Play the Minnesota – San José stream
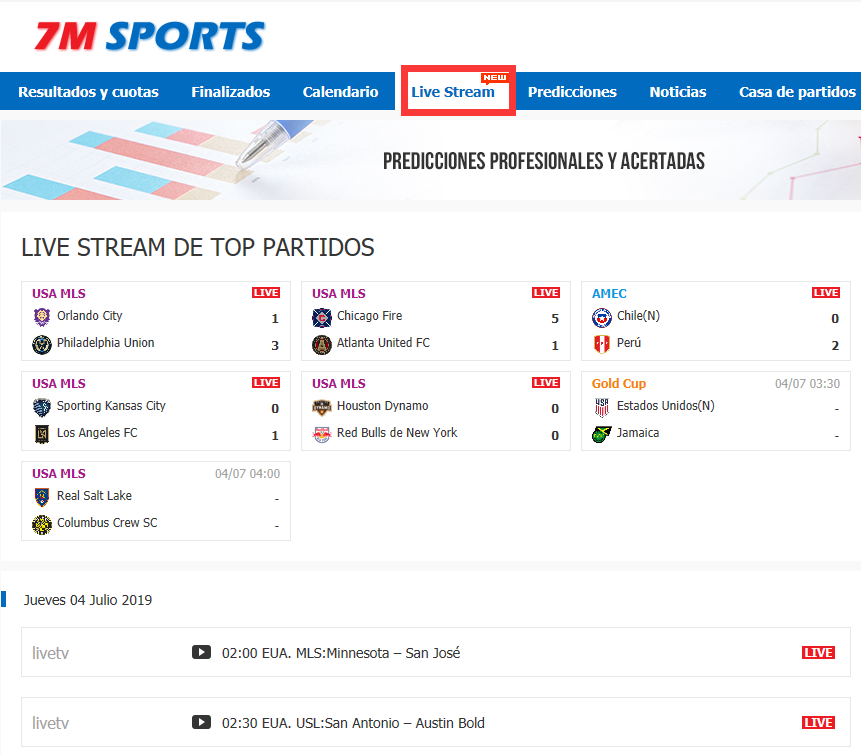The height and width of the screenshot is (755, 861). pos(201,652)
